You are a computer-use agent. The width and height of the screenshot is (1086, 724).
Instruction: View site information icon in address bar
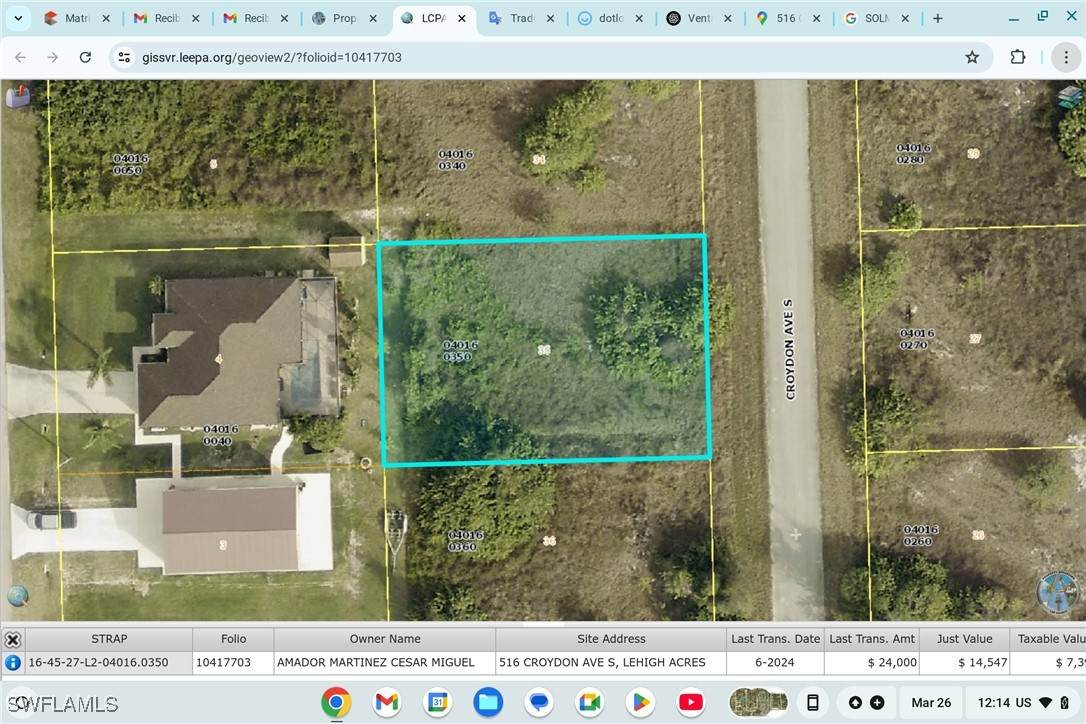point(124,57)
